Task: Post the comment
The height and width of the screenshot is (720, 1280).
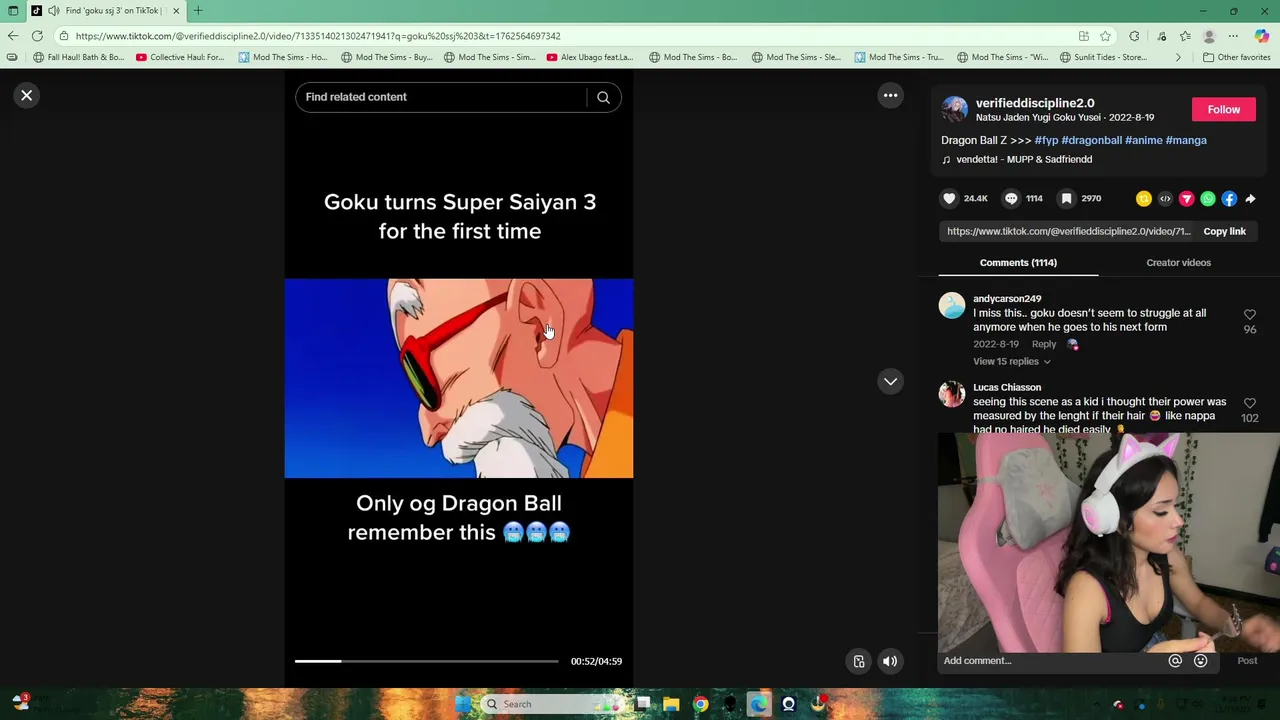Action: 1247,661
